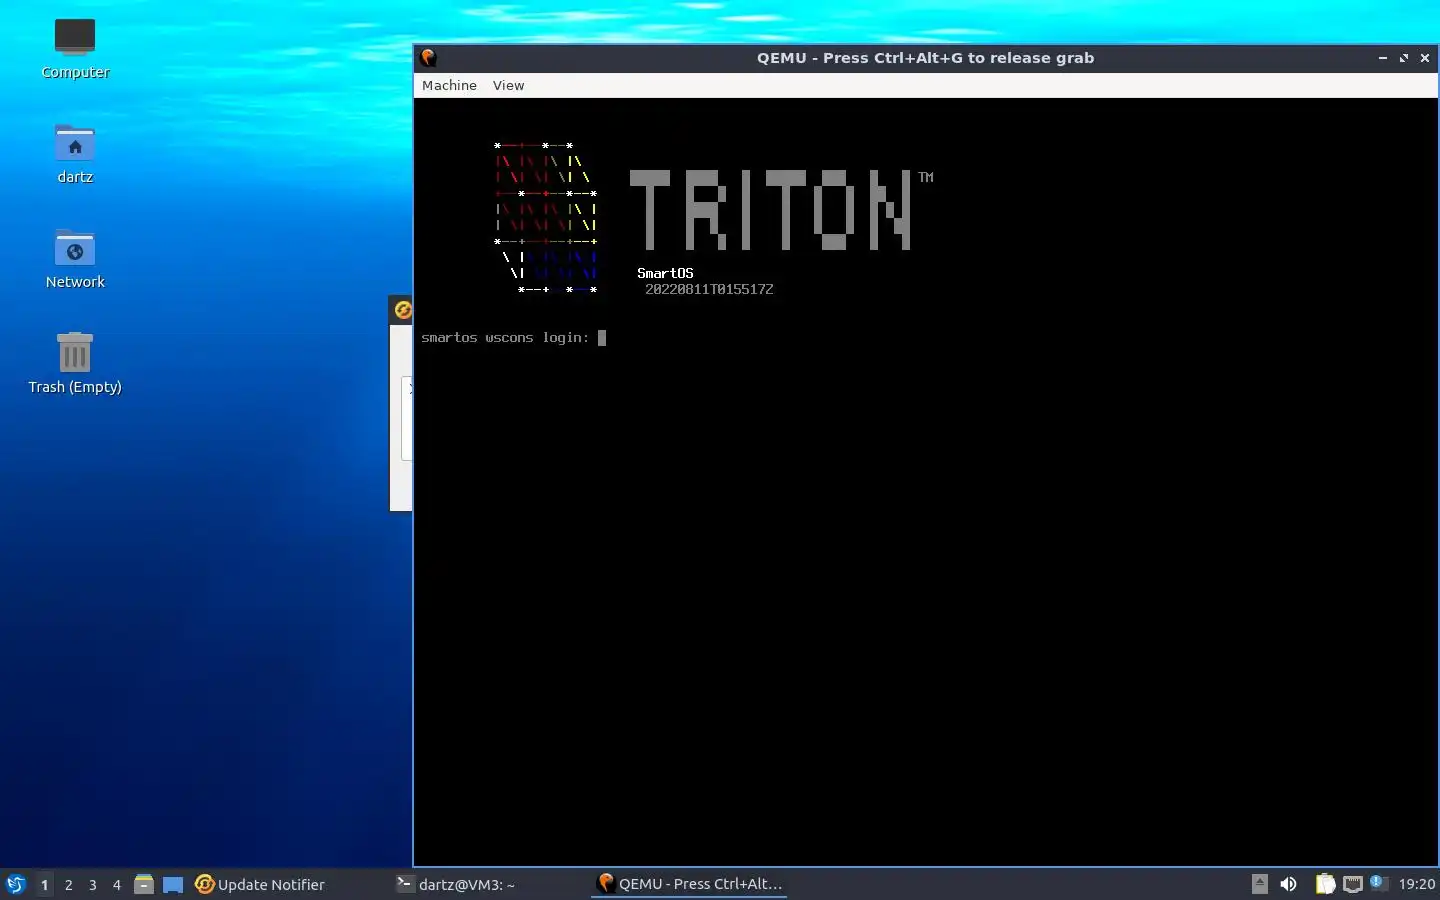Open network connection tray icon
The image size is (1440, 900).
(1353, 884)
